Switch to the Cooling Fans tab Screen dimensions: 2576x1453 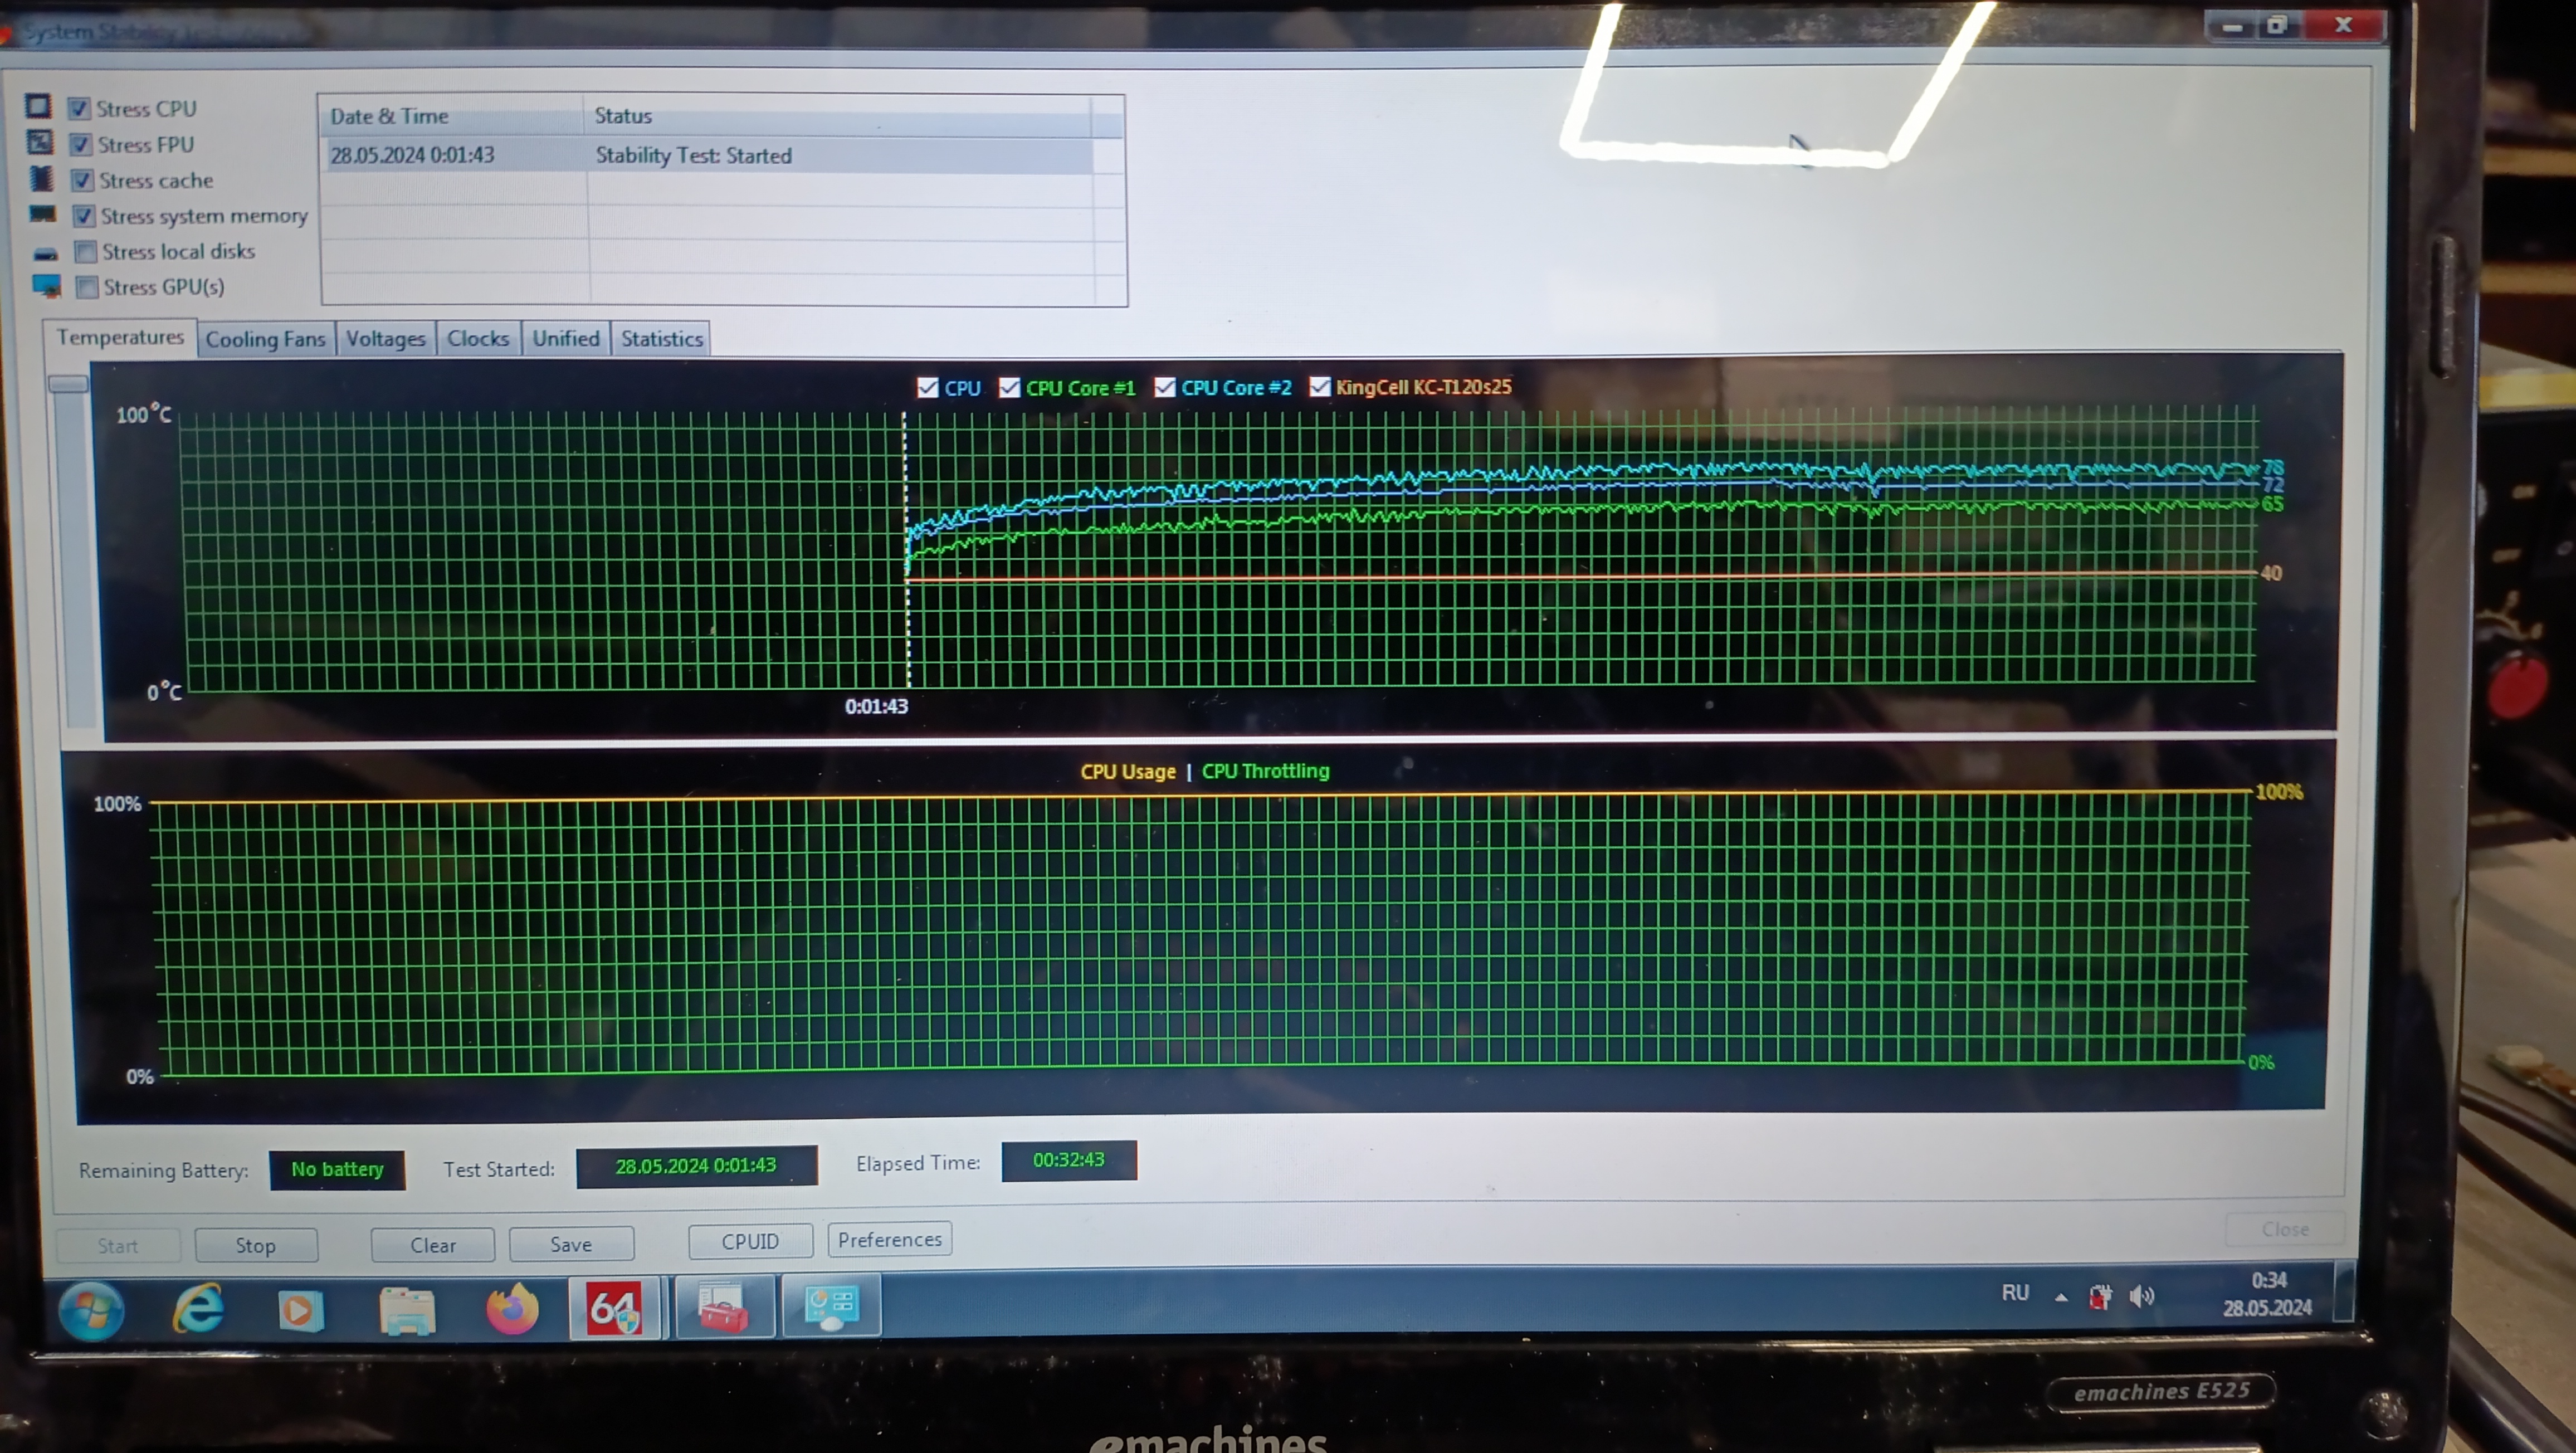tap(265, 339)
